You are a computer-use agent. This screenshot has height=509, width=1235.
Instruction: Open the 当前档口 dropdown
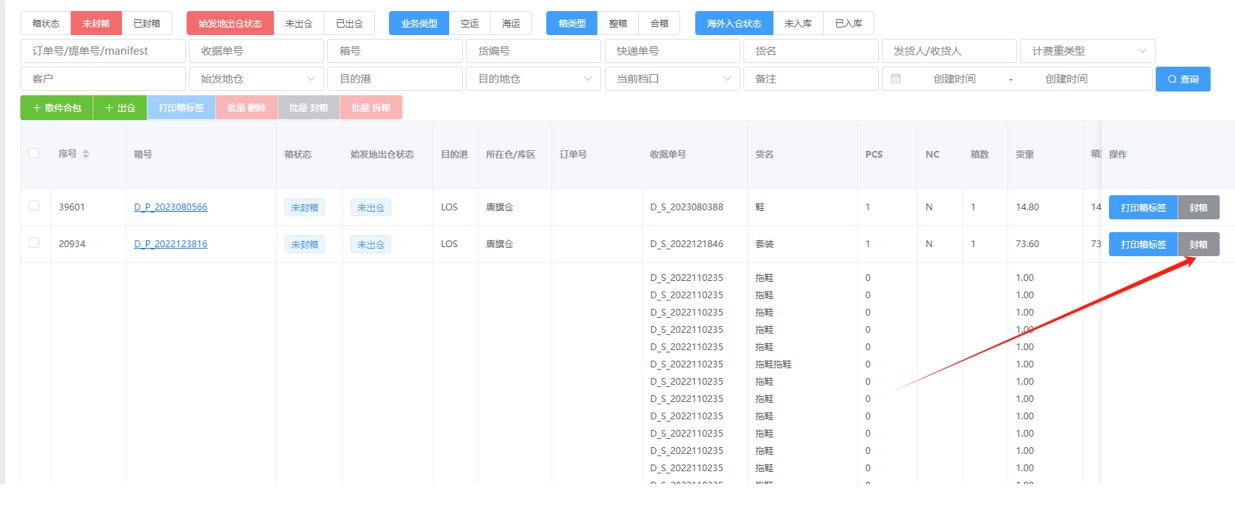[x=672, y=79]
